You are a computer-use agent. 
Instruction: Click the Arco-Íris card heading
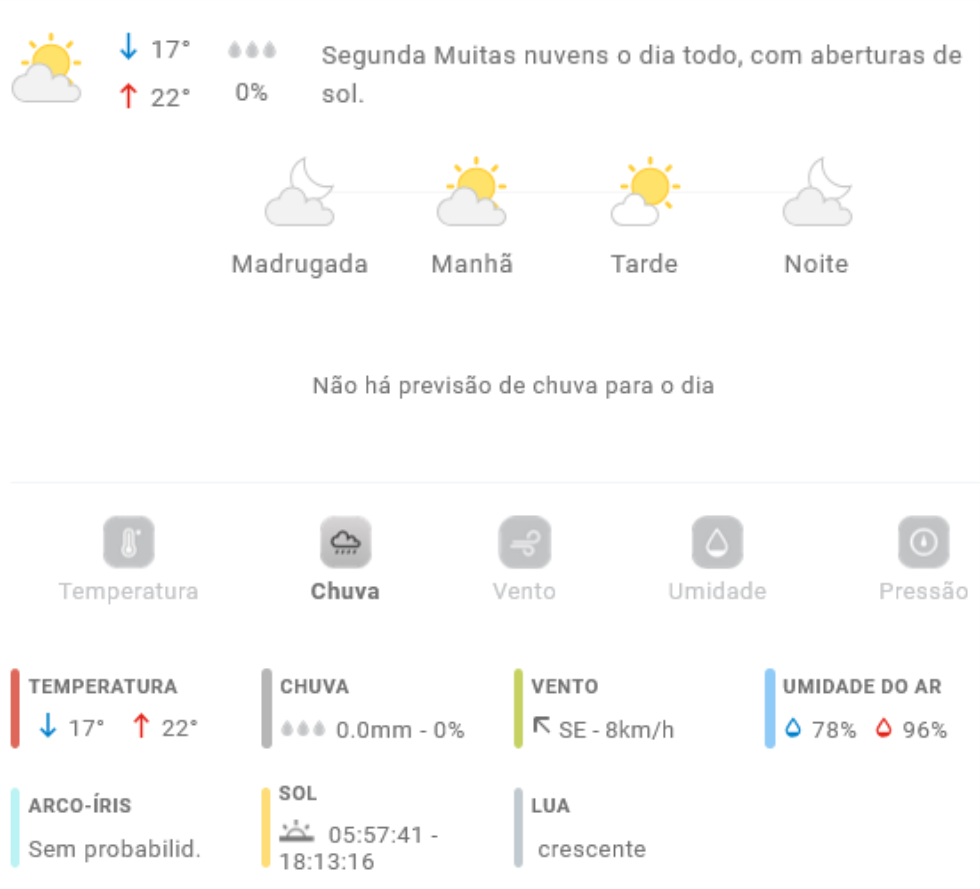point(80,805)
